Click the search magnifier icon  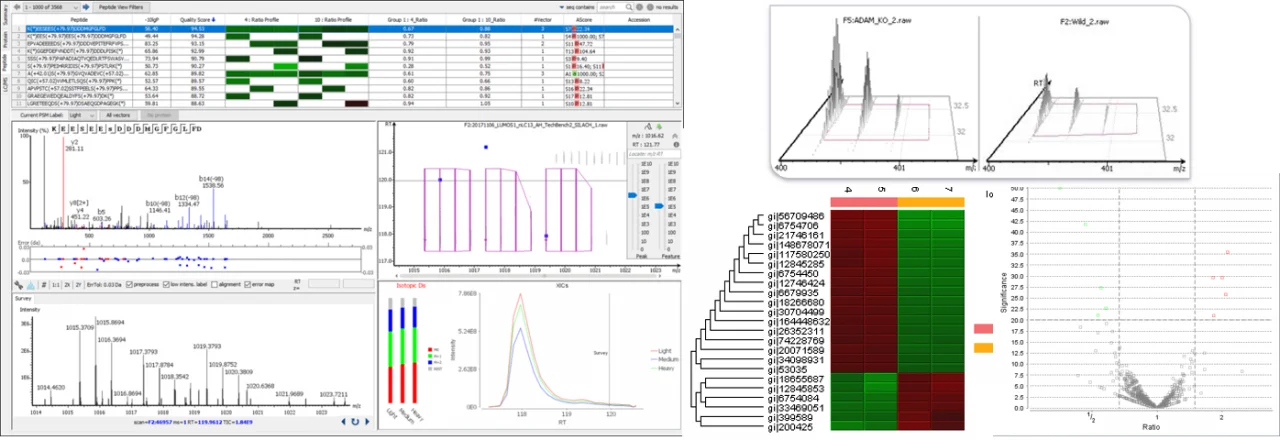(x=629, y=7)
